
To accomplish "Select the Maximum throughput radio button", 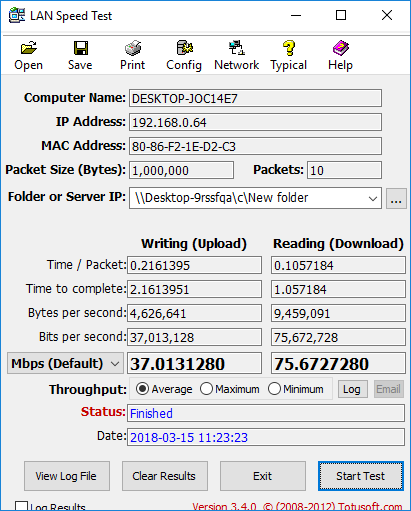I will point(206,389).
